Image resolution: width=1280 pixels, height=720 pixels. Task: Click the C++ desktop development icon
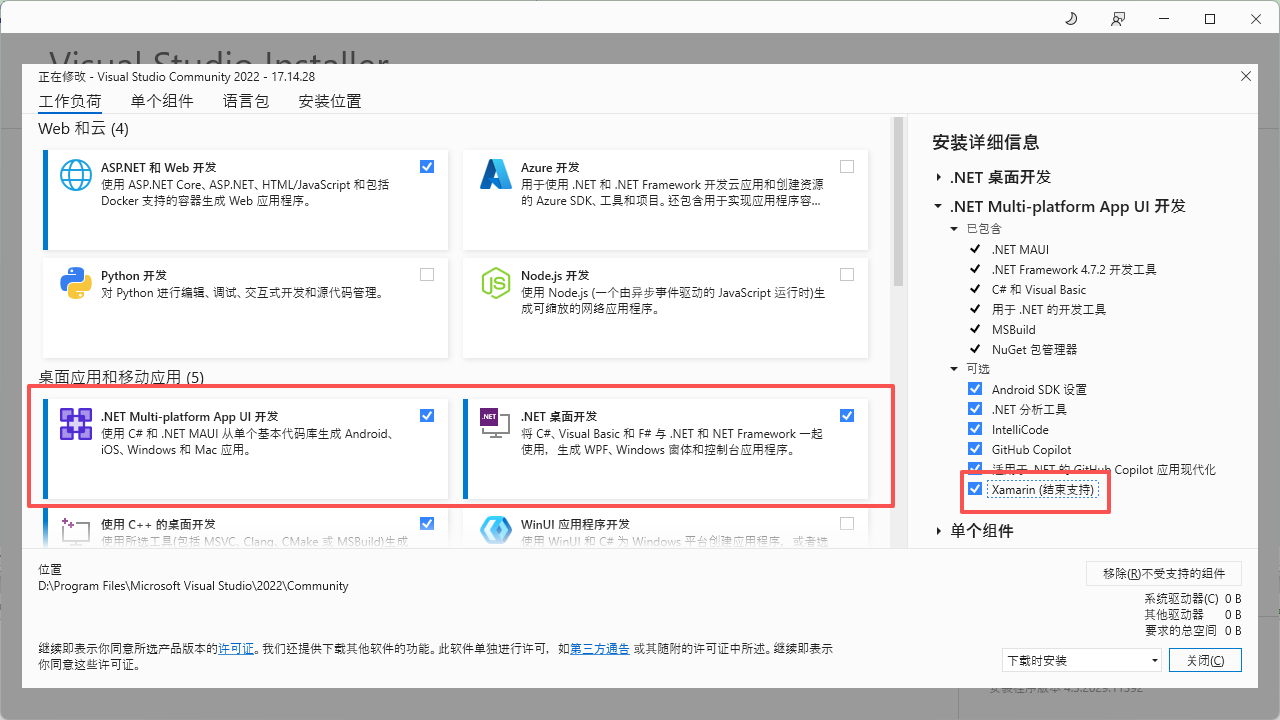click(x=76, y=530)
